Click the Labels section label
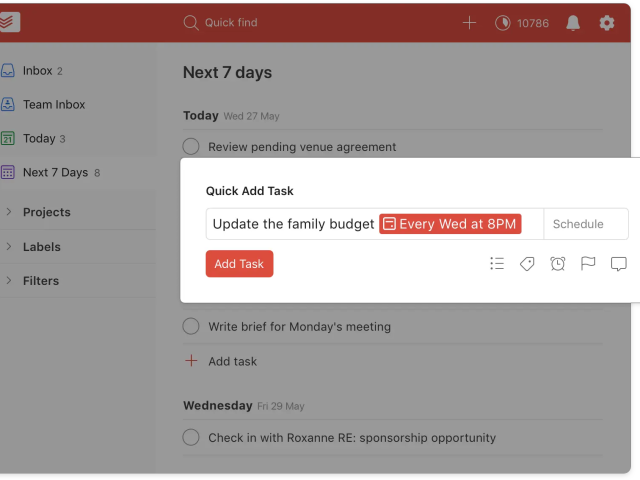 click(42, 247)
